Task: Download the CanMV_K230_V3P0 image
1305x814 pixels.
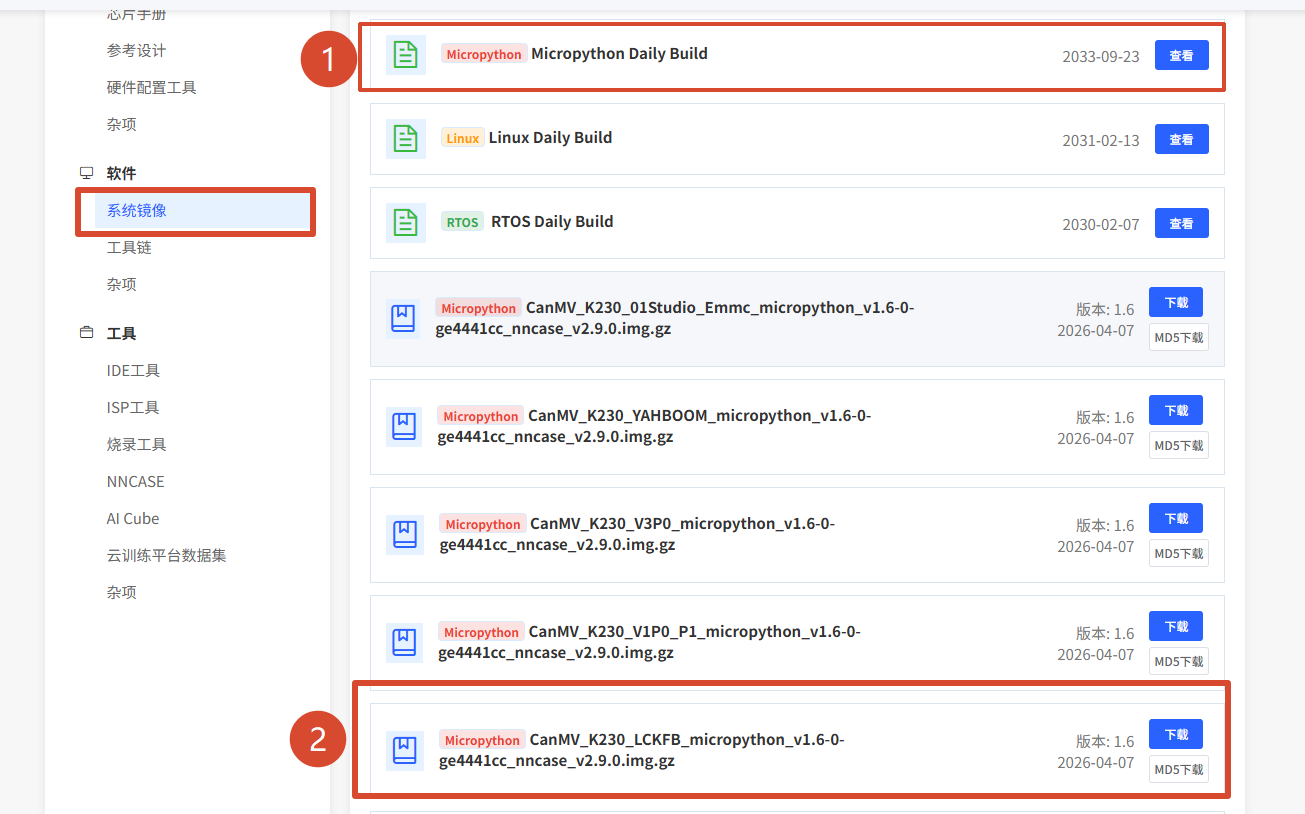Action: (x=1176, y=518)
